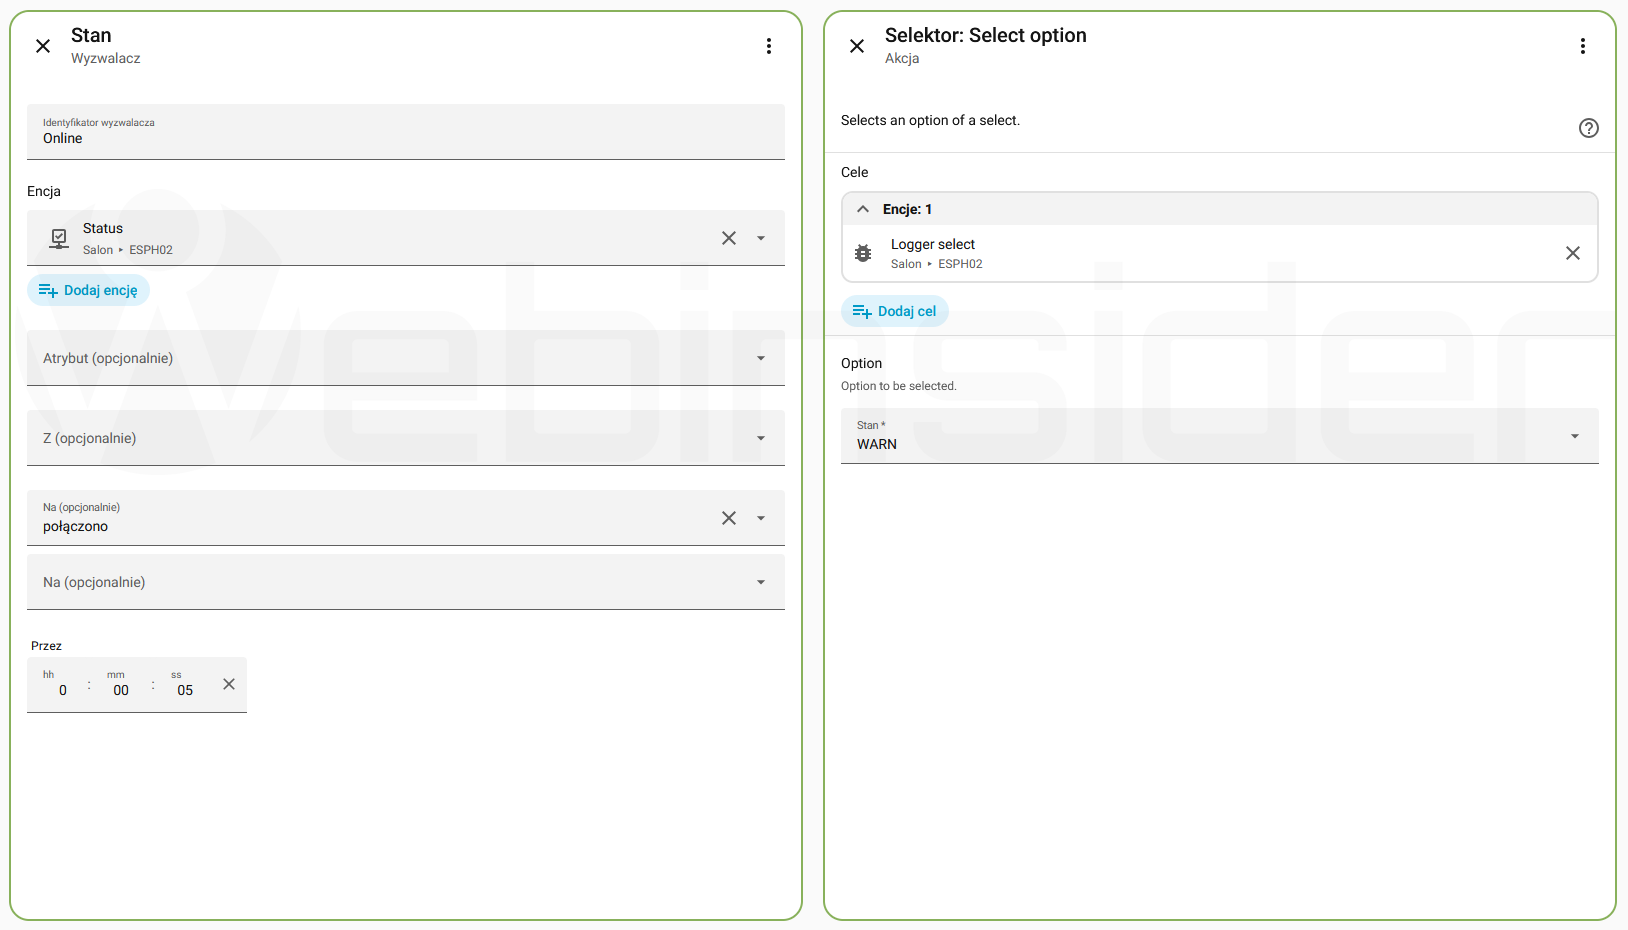Edit the Identyfikator wyzwalacza field
This screenshot has width=1628, height=930.
pos(405,138)
